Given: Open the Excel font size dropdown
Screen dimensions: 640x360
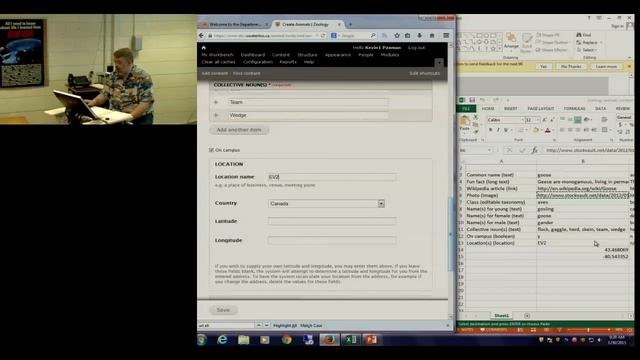Looking at the screenshot, I should (x=537, y=120).
